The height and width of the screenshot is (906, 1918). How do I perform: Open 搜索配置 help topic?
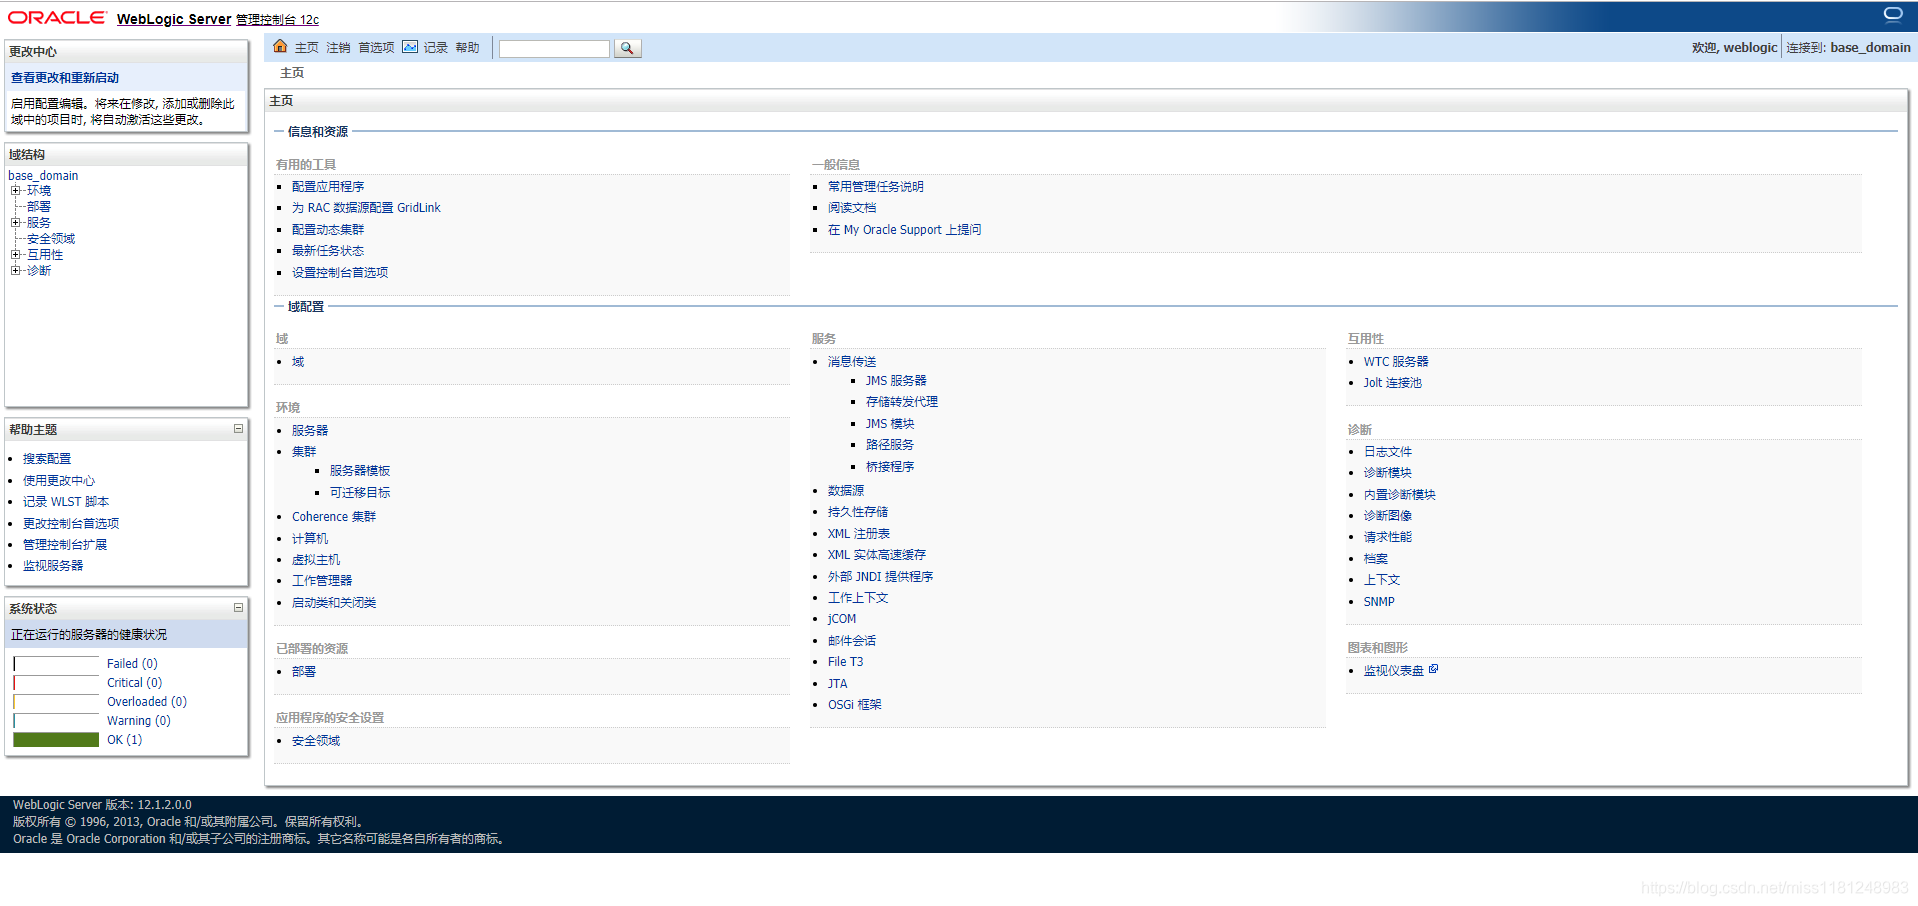[47, 459]
